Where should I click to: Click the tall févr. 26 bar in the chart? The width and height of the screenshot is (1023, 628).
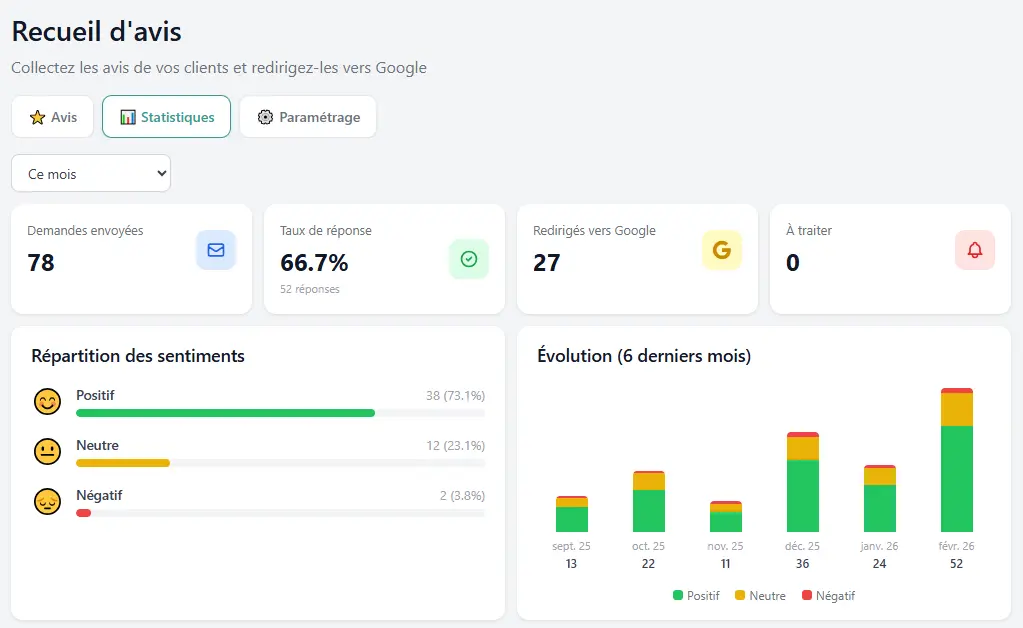(956, 460)
